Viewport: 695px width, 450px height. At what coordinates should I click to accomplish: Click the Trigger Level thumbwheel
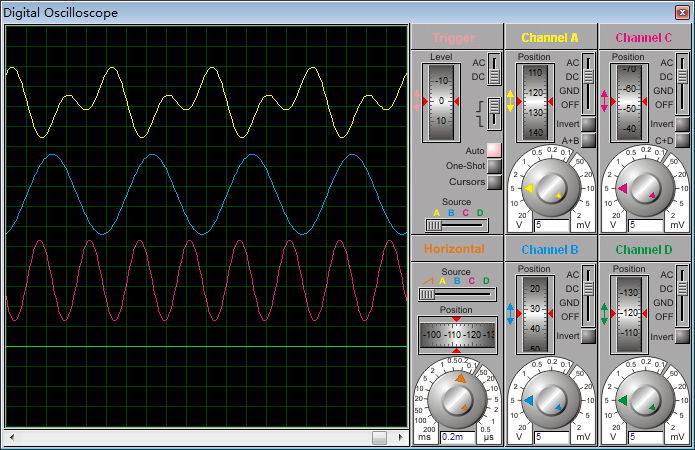pos(441,102)
